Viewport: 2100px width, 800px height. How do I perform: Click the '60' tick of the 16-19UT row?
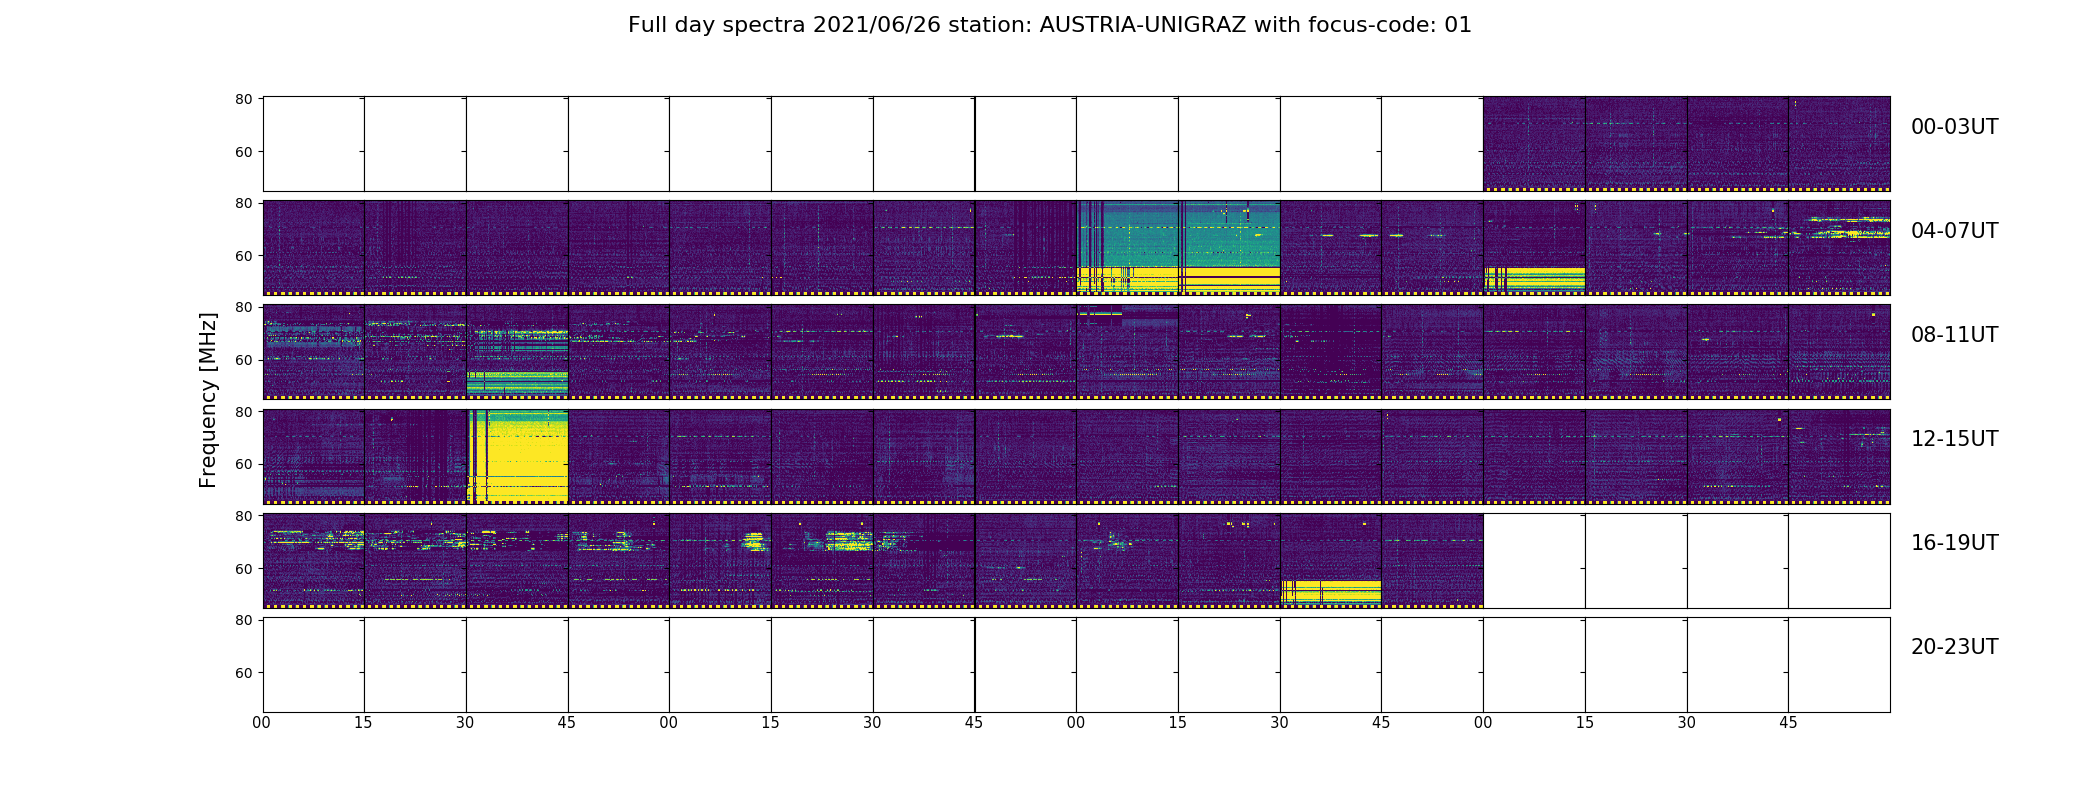243,569
